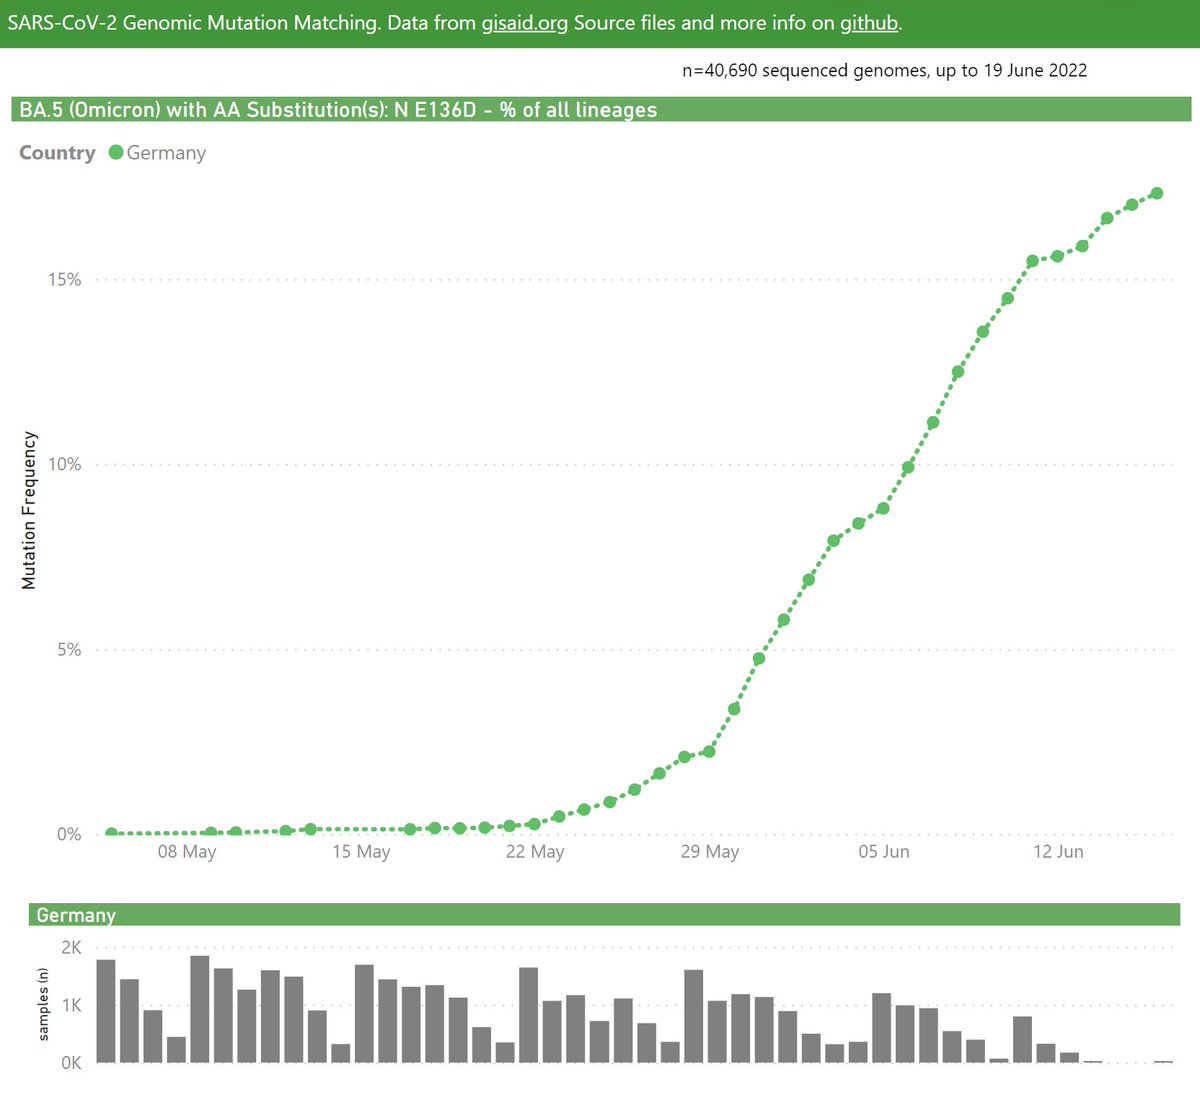This screenshot has width=1200, height=1095.
Task: Click the 05 Jun x-axis label
Action: pos(884,851)
